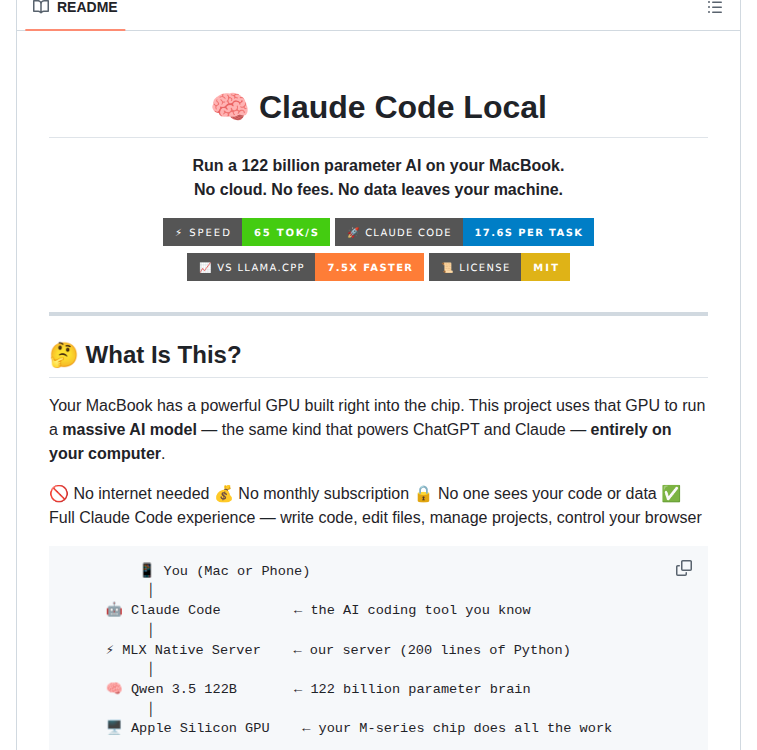Click the prohibited sign emoji before No internet needed
Screen dimensions: 757x750
[x=59, y=494]
